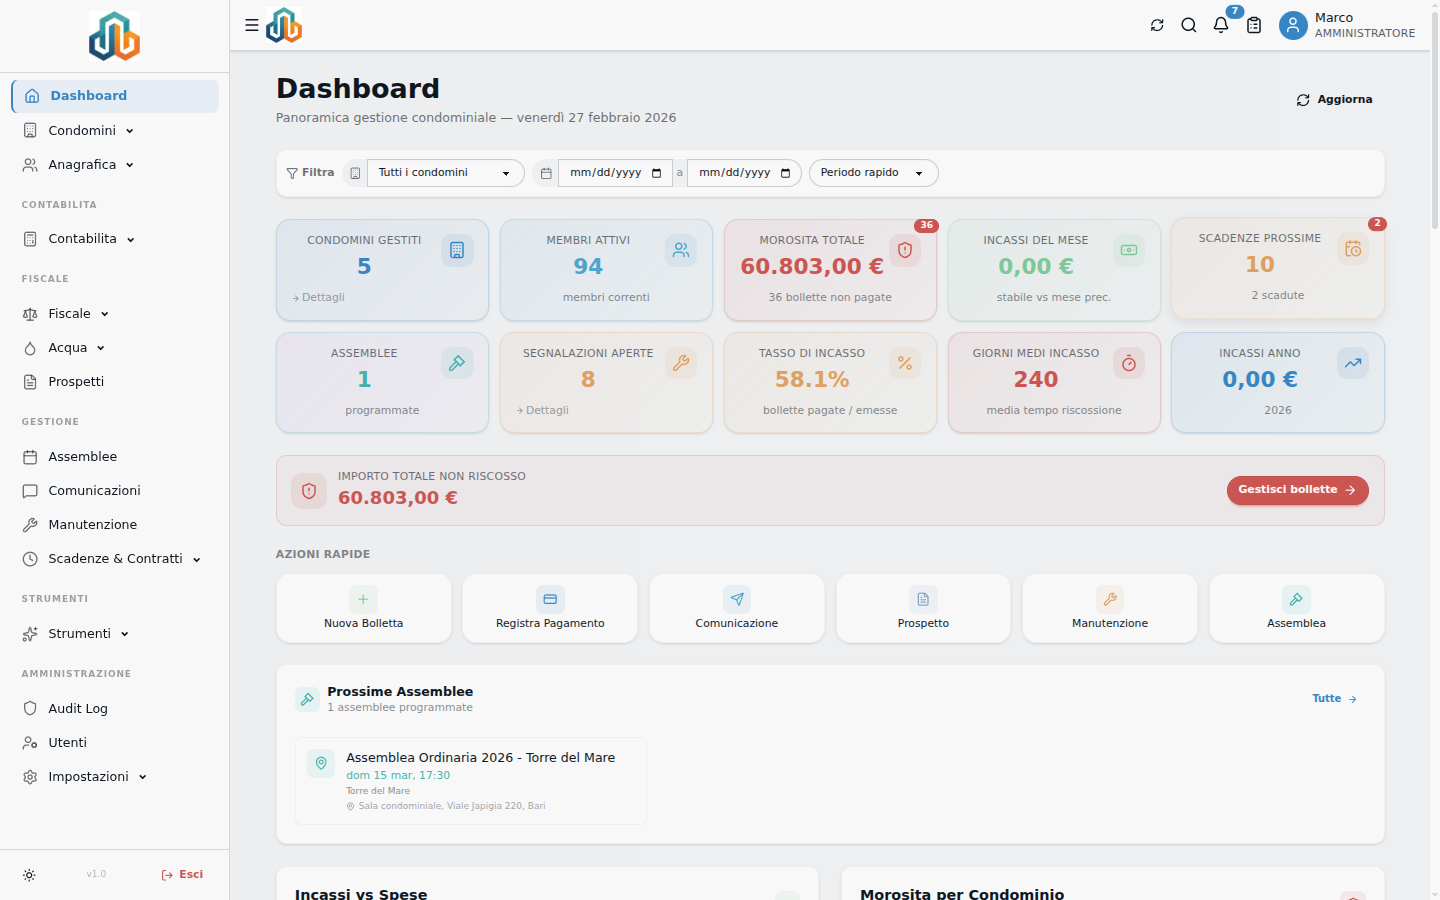
Task: Expand the Condomini sidebar menu
Action: [x=115, y=131]
